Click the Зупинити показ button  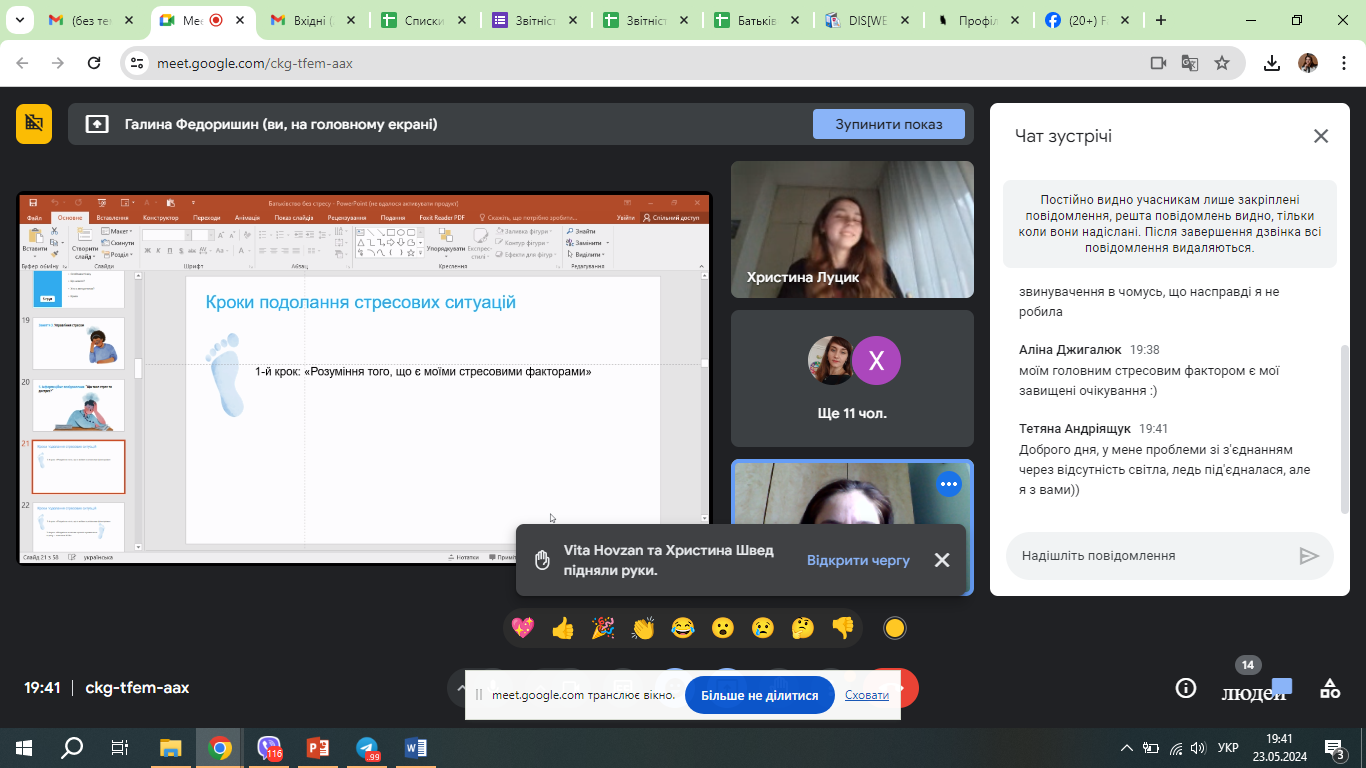[889, 124]
